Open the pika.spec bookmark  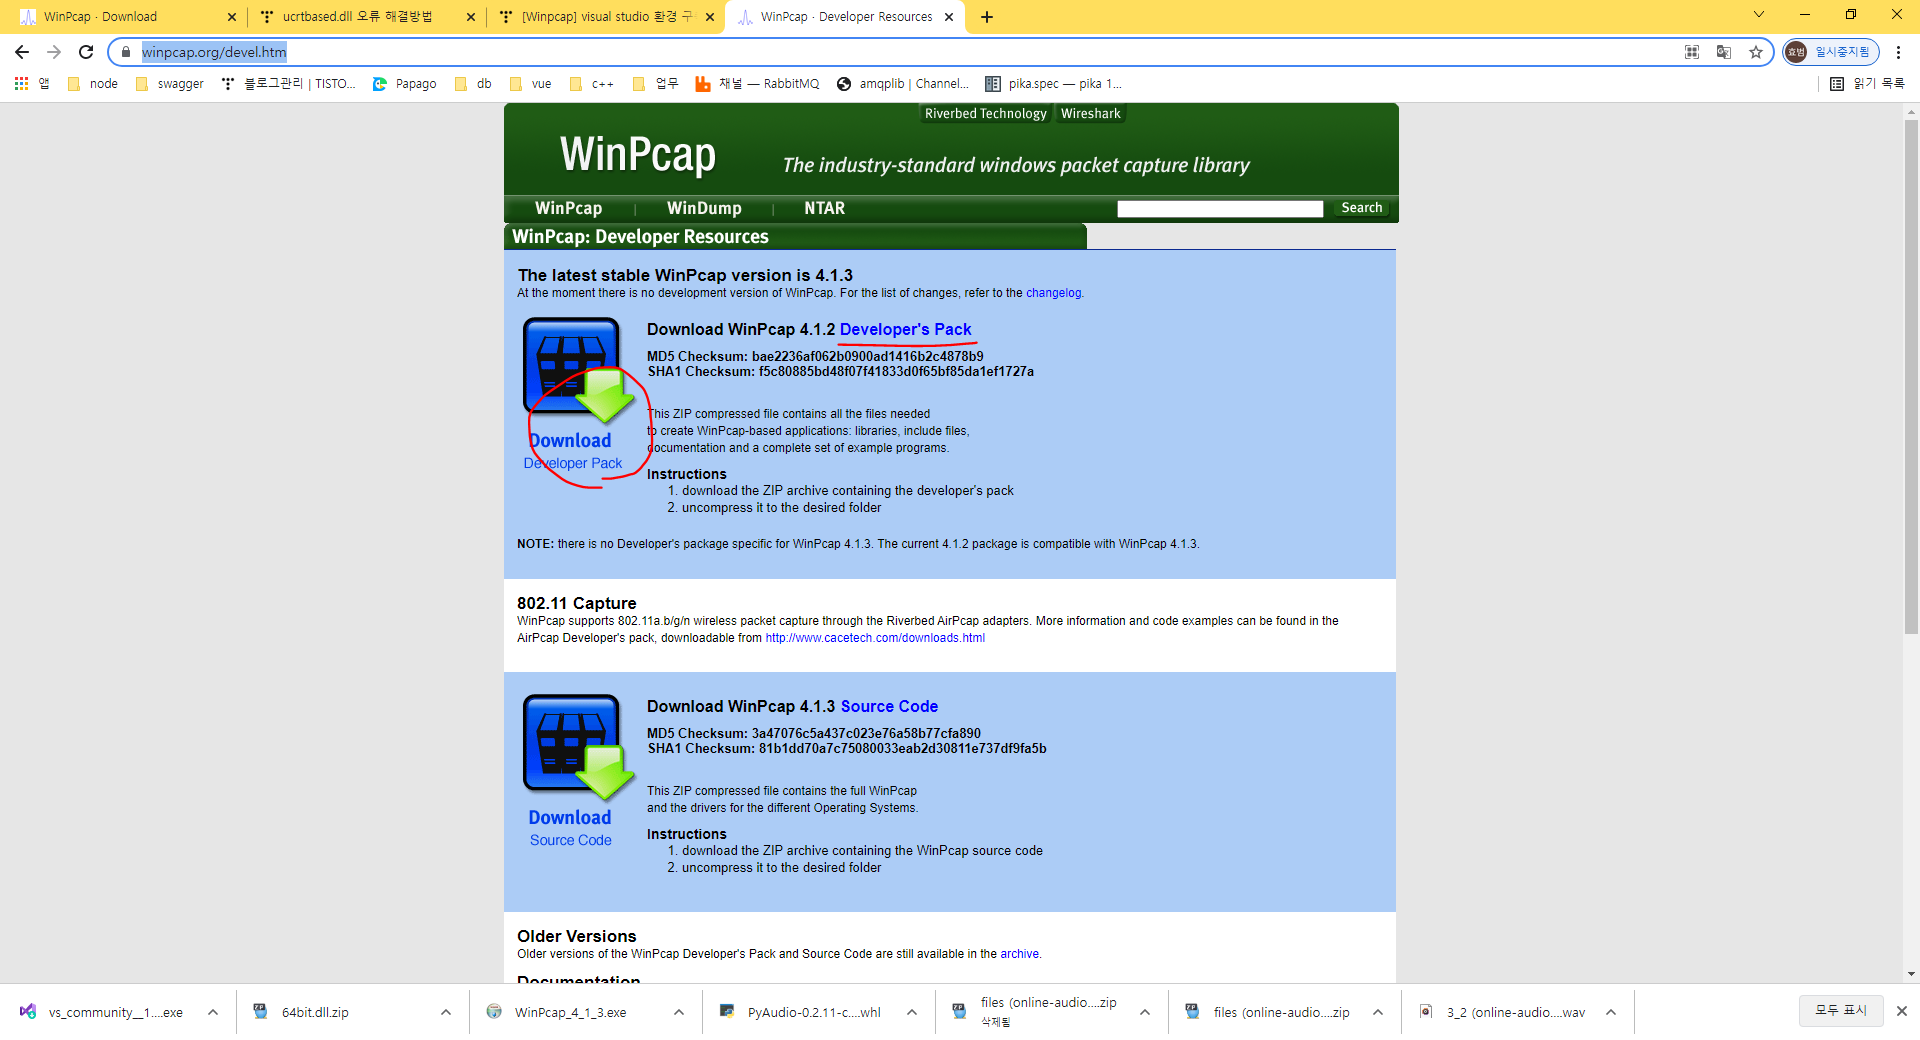click(1054, 84)
